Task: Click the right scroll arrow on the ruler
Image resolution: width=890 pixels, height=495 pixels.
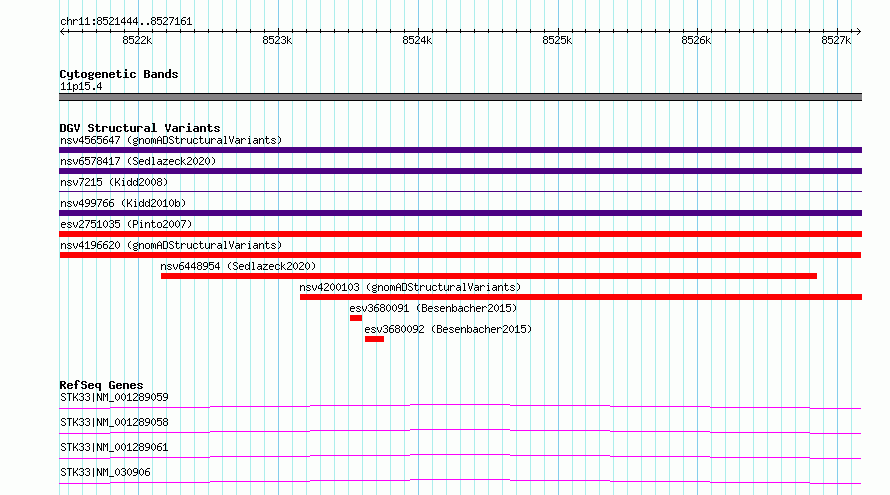Action: pyautogui.click(x=858, y=31)
